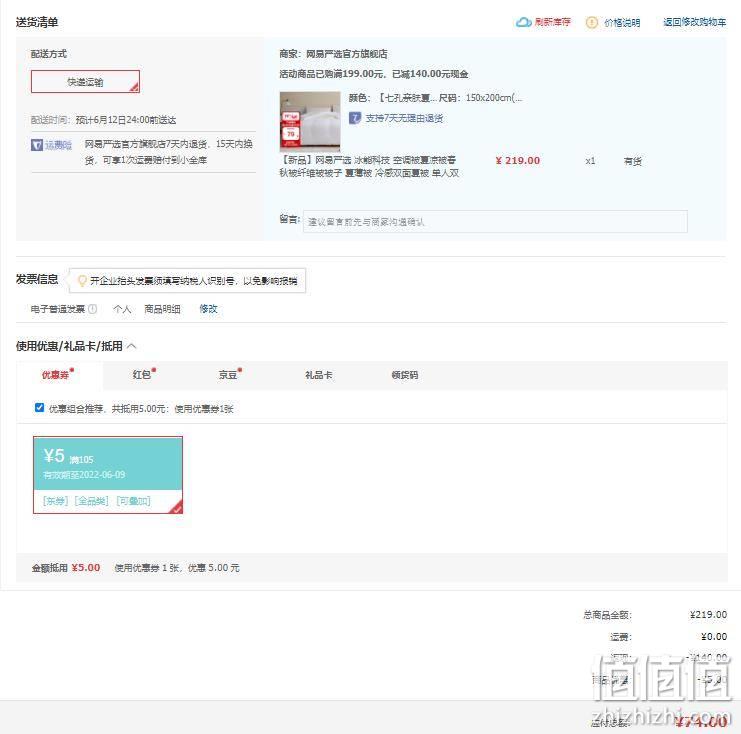Select the 优惠券 tab

pos(58,375)
